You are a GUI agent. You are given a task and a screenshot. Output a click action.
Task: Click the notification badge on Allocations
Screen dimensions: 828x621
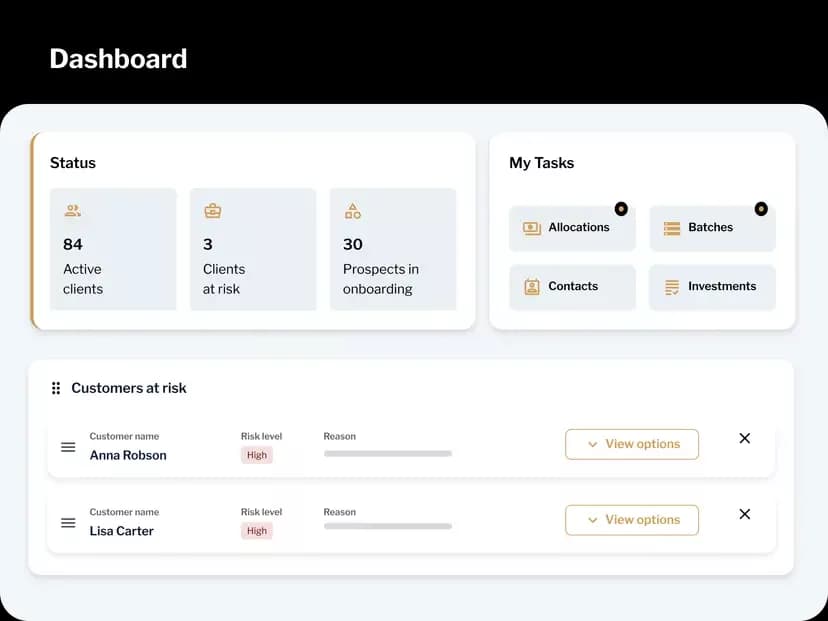(x=621, y=209)
